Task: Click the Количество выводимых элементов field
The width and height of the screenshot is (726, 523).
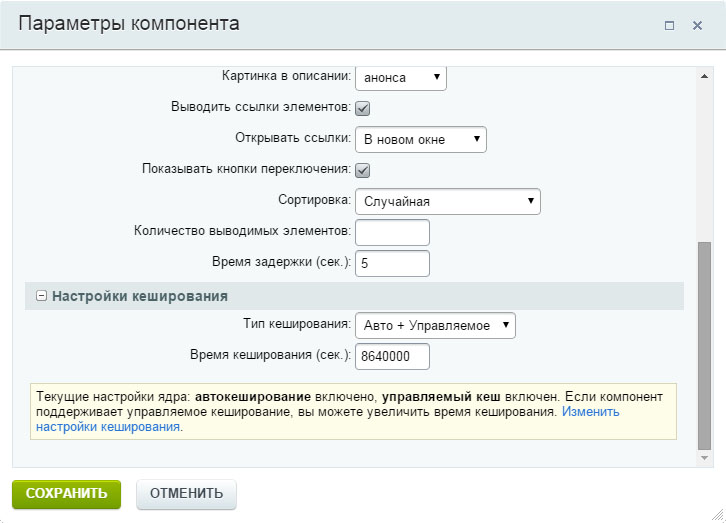Action: (x=392, y=232)
